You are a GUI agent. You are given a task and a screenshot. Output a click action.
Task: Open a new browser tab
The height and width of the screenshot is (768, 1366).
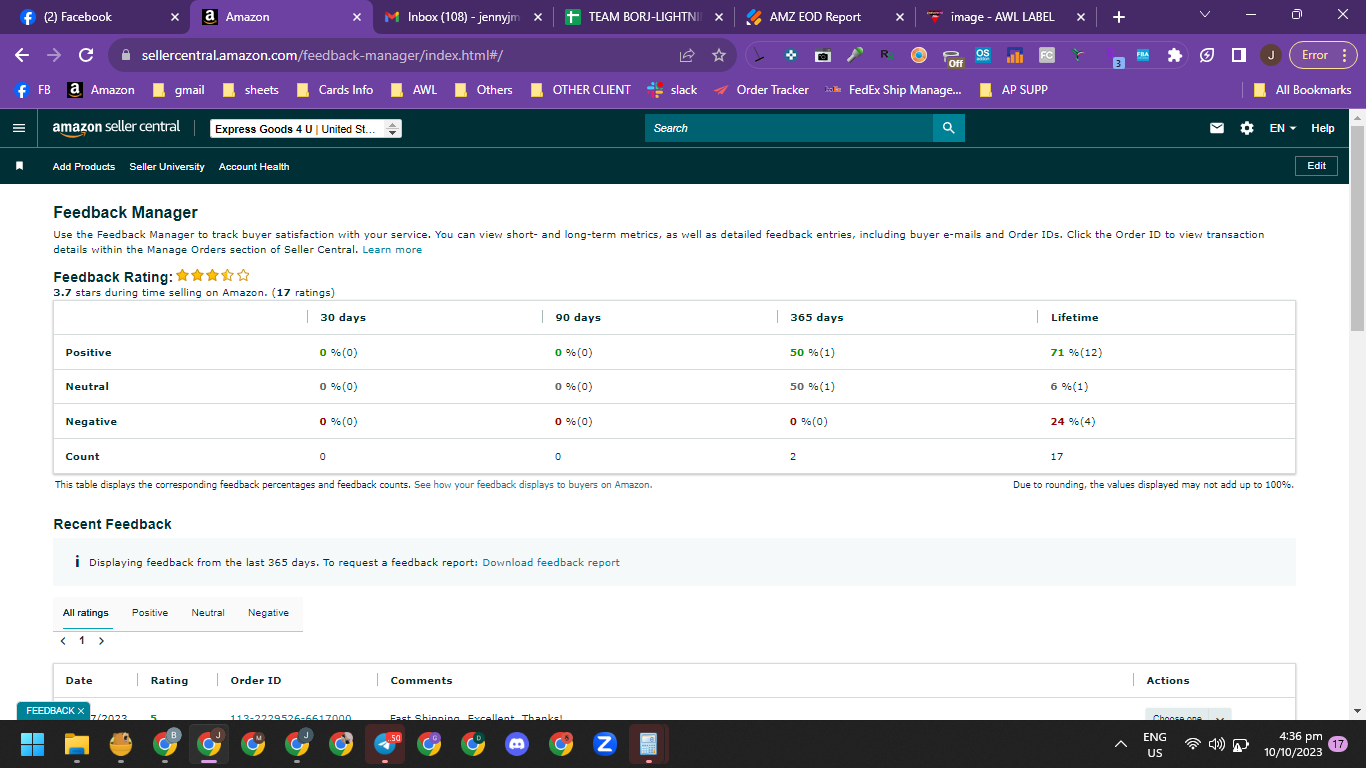1118,17
